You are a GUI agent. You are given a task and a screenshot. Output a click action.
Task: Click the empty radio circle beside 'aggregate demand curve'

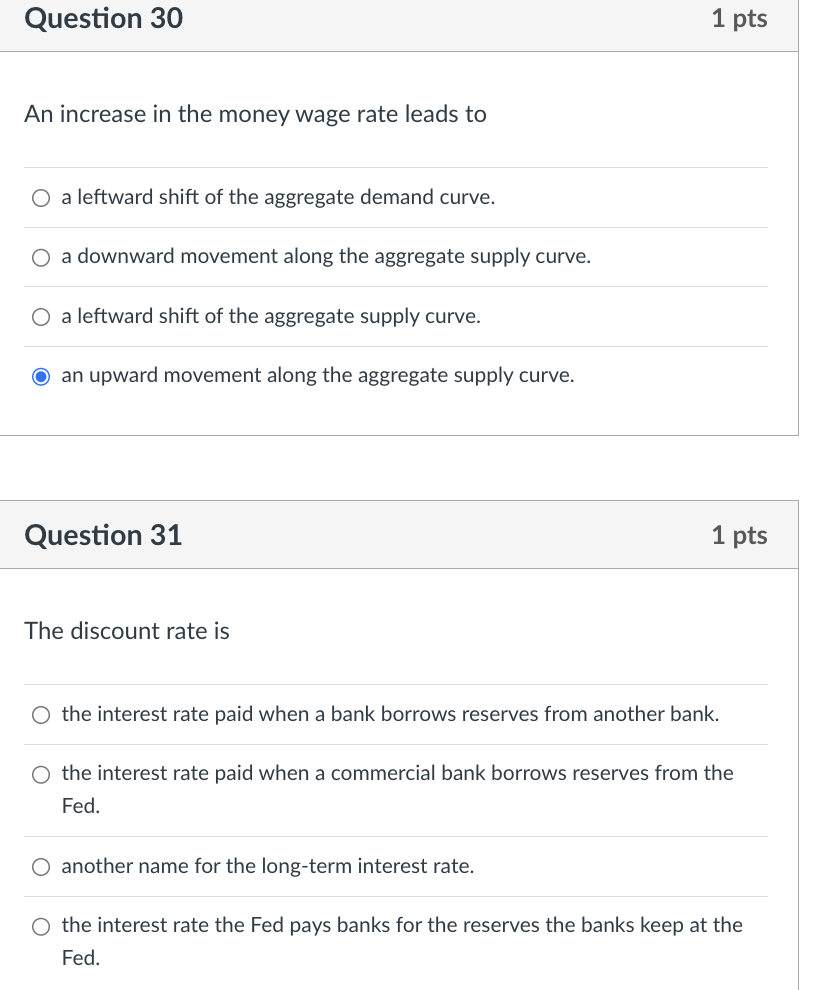pyautogui.click(x=41, y=198)
